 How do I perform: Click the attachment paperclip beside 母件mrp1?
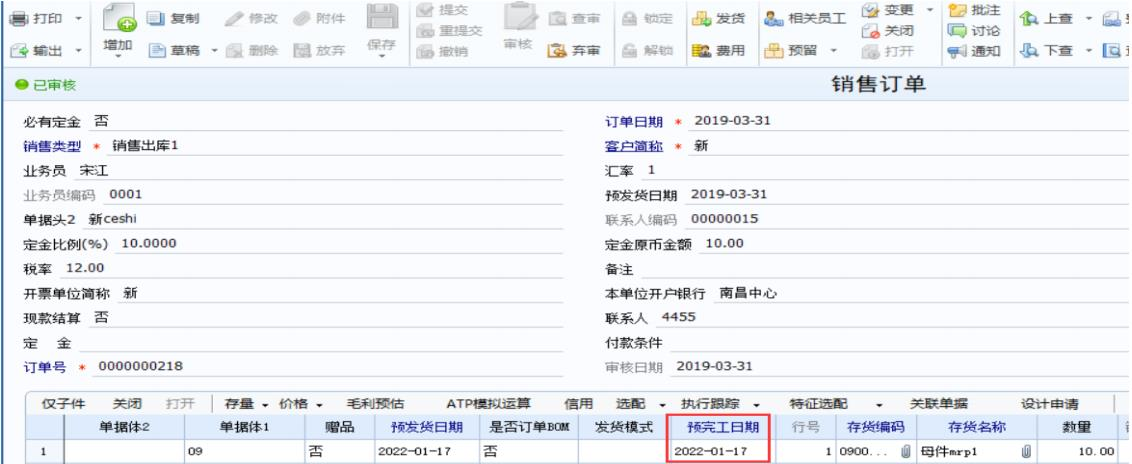1026,452
